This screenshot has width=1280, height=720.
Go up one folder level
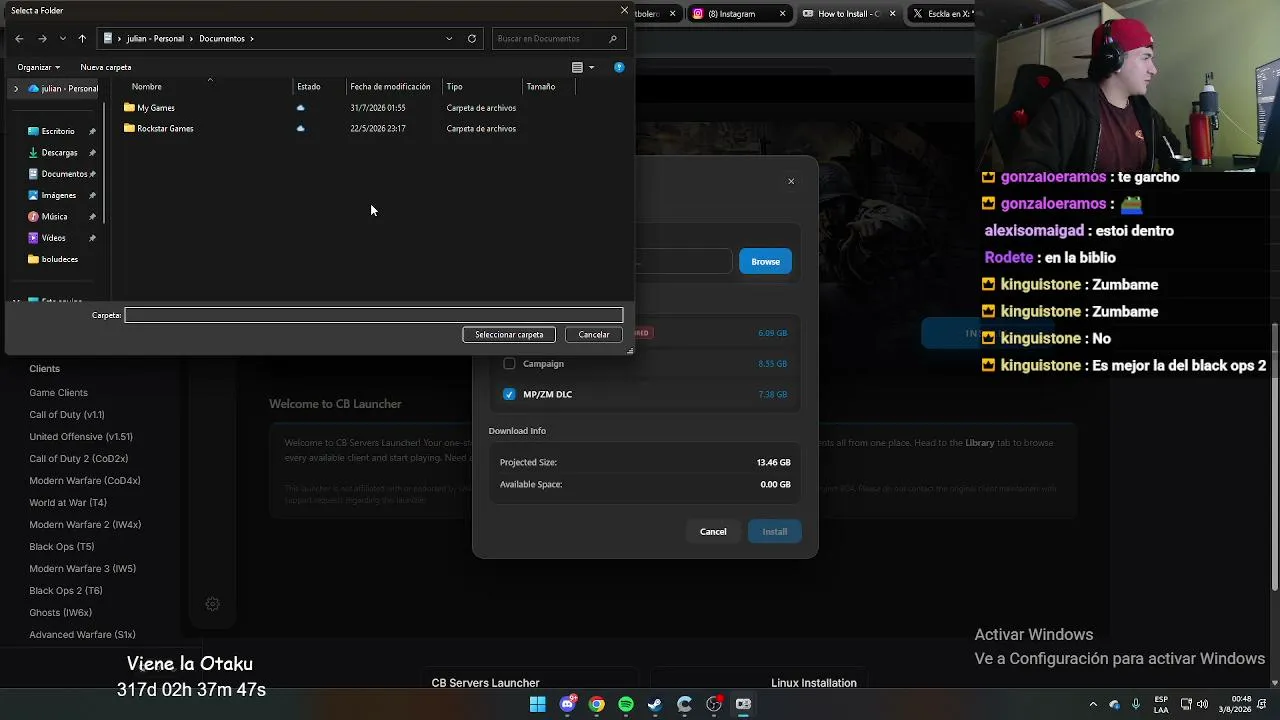[82, 39]
